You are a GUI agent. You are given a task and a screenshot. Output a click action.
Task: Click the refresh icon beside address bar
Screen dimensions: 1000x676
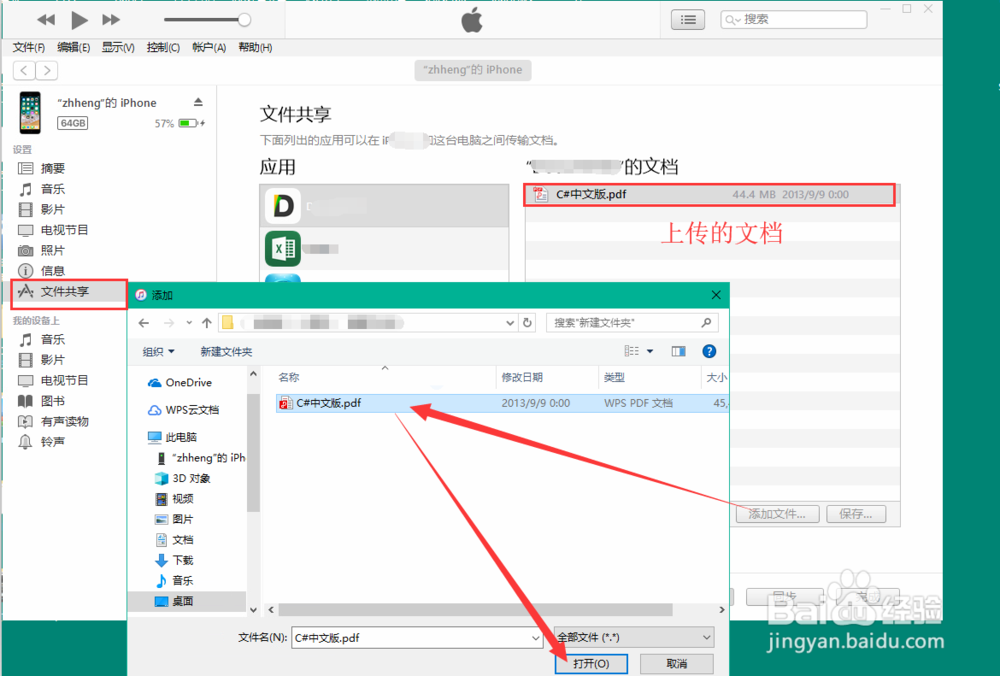[529, 322]
